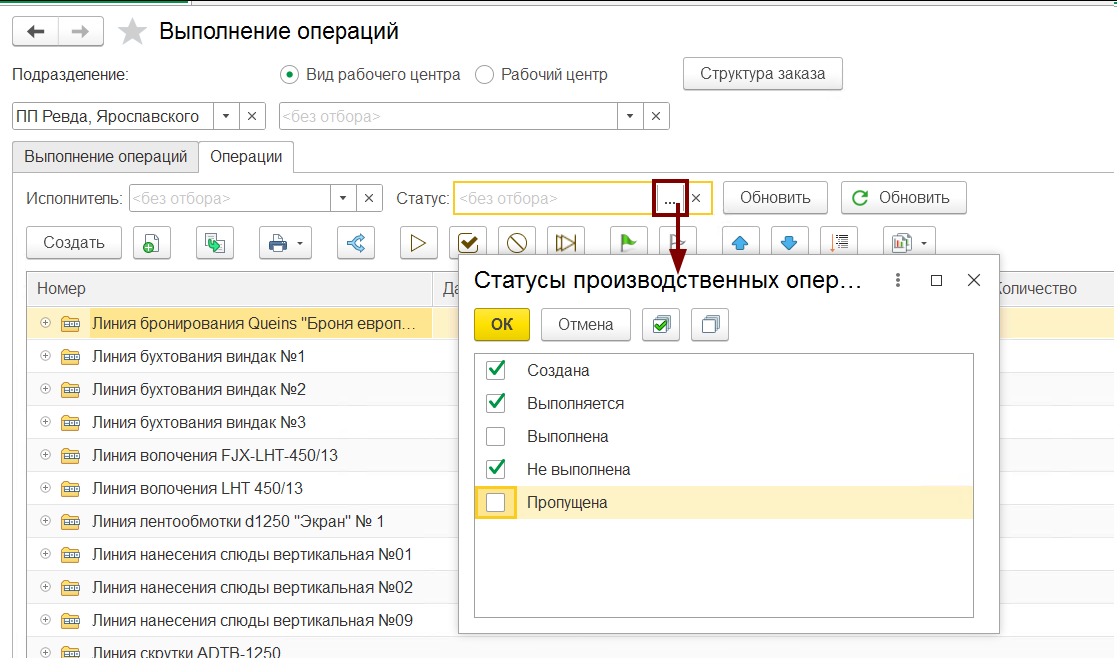The height and width of the screenshot is (658, 1117).
Task: Clear the Исполнитель field with X
Action: point(368,198)
